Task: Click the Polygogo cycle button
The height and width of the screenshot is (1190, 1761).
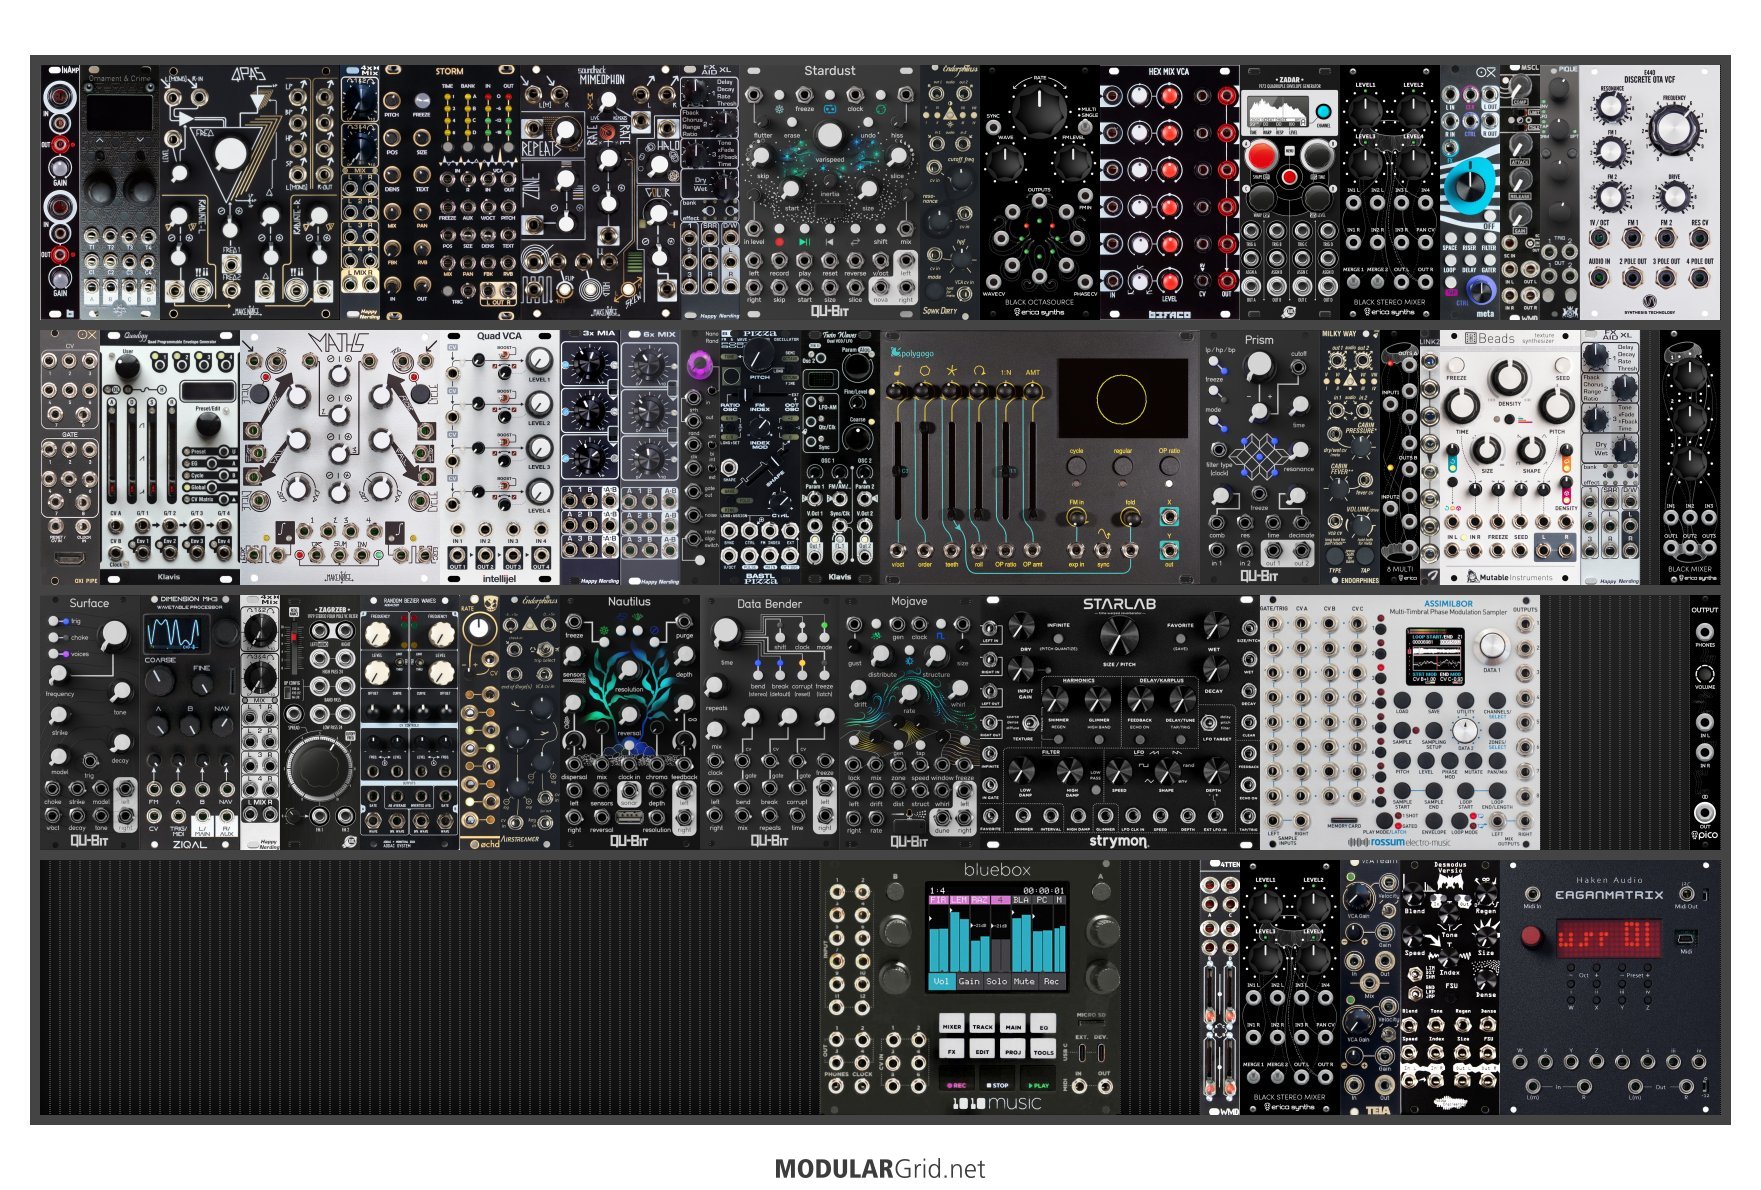Action: tap(1076, 467)
